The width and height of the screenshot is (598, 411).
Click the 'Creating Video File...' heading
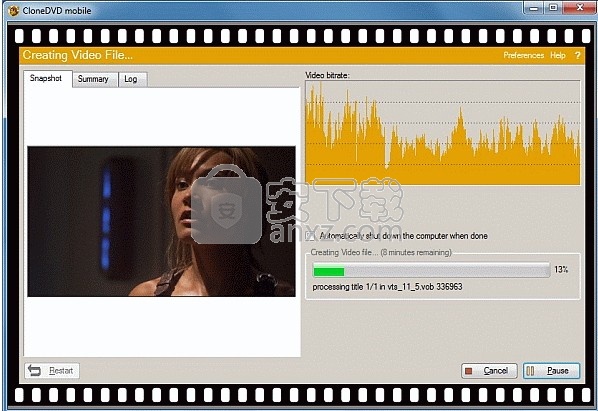coord(78,55)
